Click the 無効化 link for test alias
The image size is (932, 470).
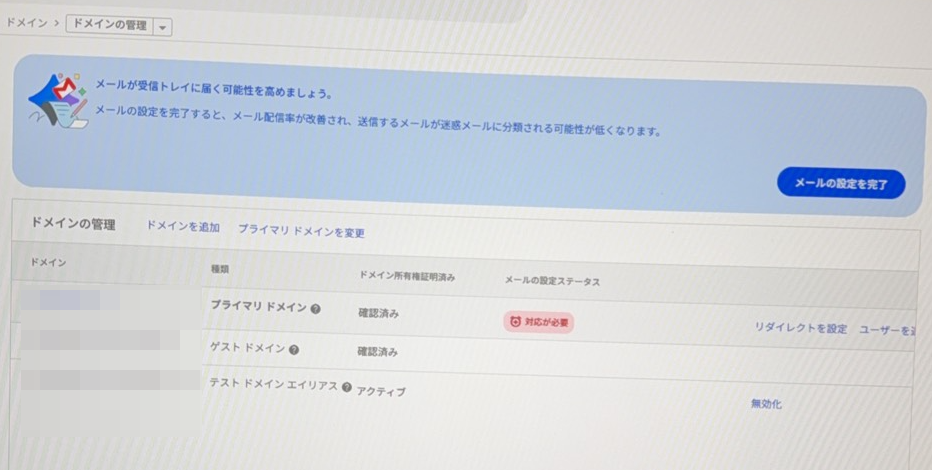click(x=766, y=403)
